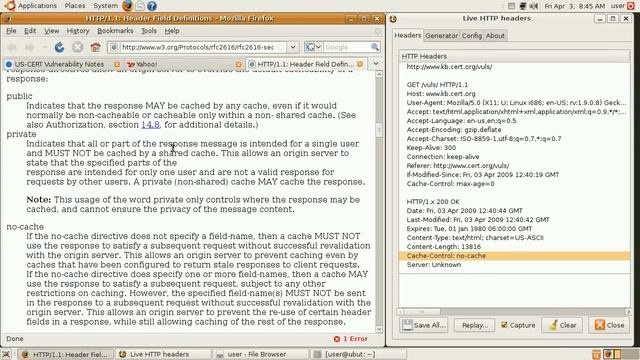Switch to the Yahoo! tab
This screenshot has height=360, width=640.
146,64
